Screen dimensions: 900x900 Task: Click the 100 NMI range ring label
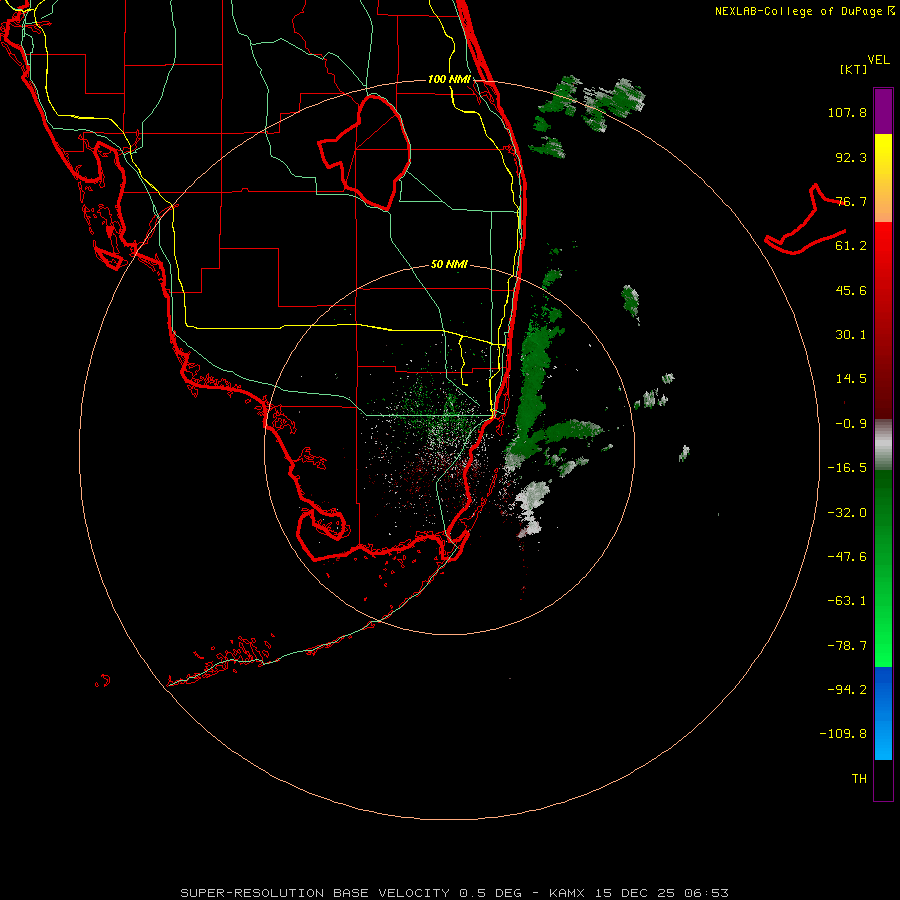click(449, 79)
